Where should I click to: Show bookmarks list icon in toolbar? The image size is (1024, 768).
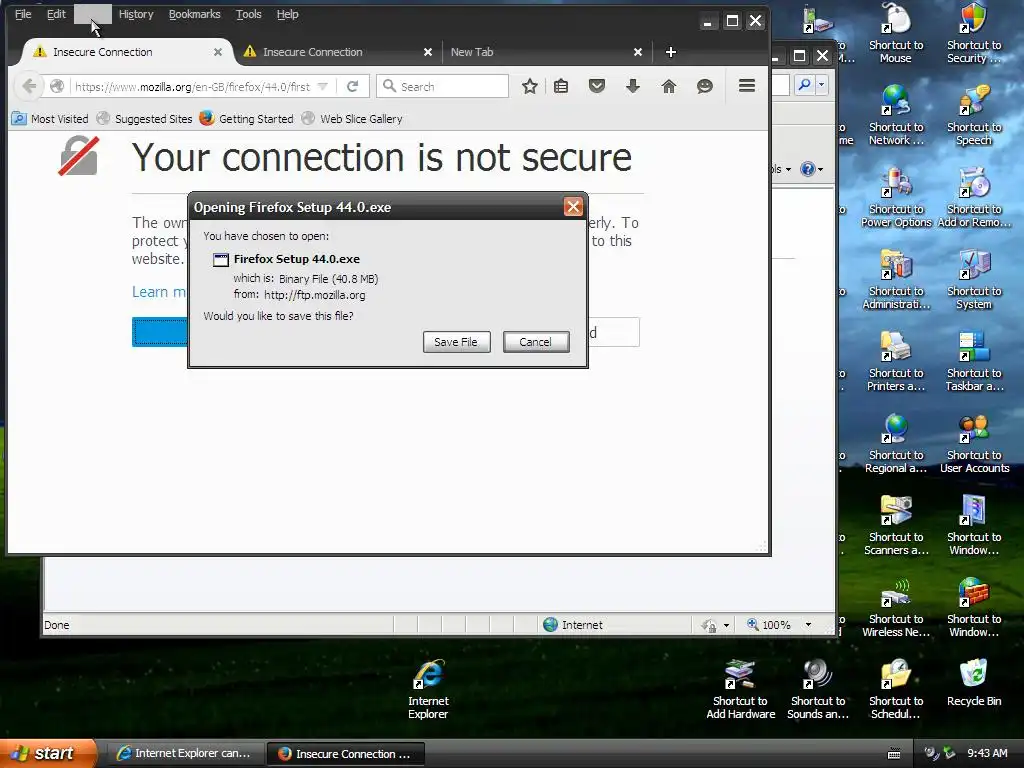pos(561,86)
